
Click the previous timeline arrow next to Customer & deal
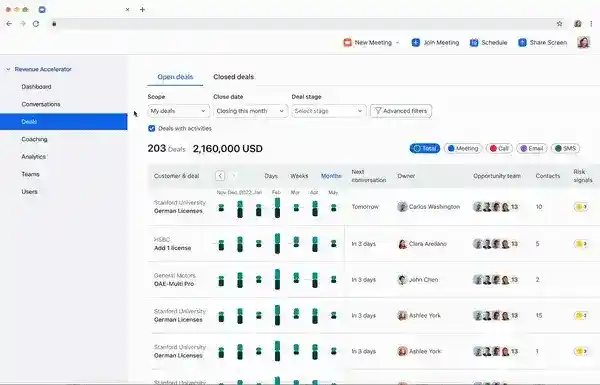220,176
